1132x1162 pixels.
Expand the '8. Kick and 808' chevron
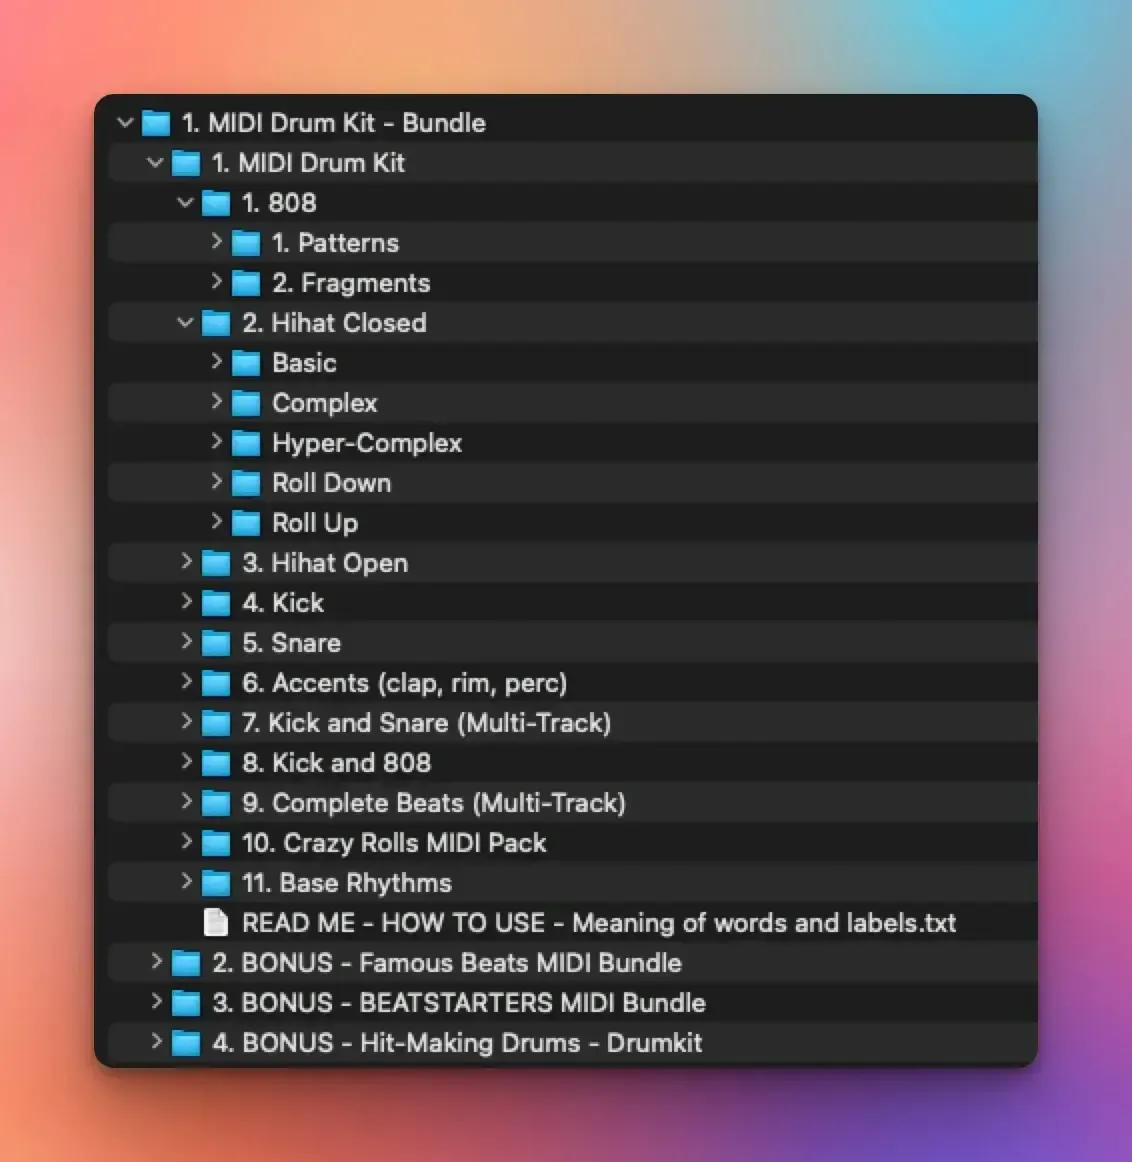[x=187, y=761]
